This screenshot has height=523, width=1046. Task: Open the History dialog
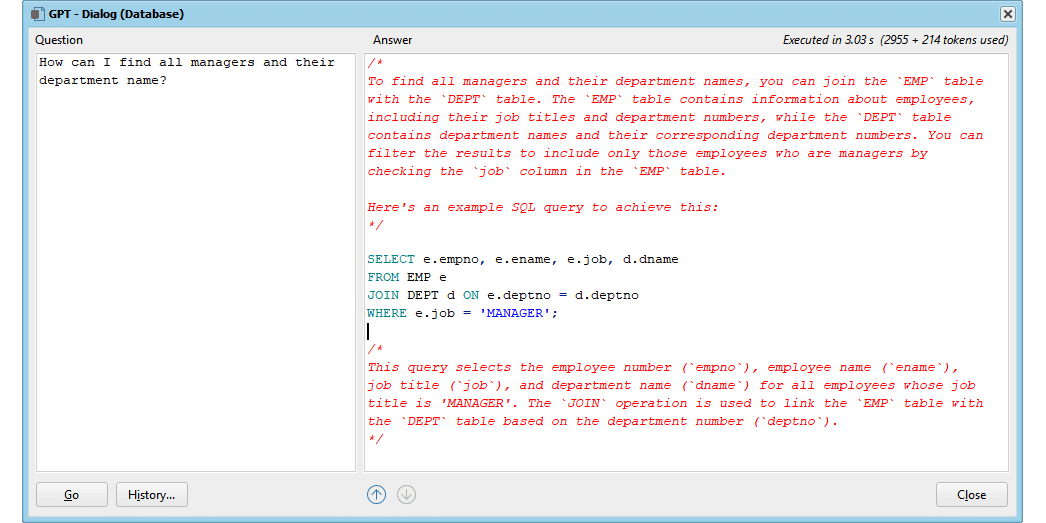point(151,494)
